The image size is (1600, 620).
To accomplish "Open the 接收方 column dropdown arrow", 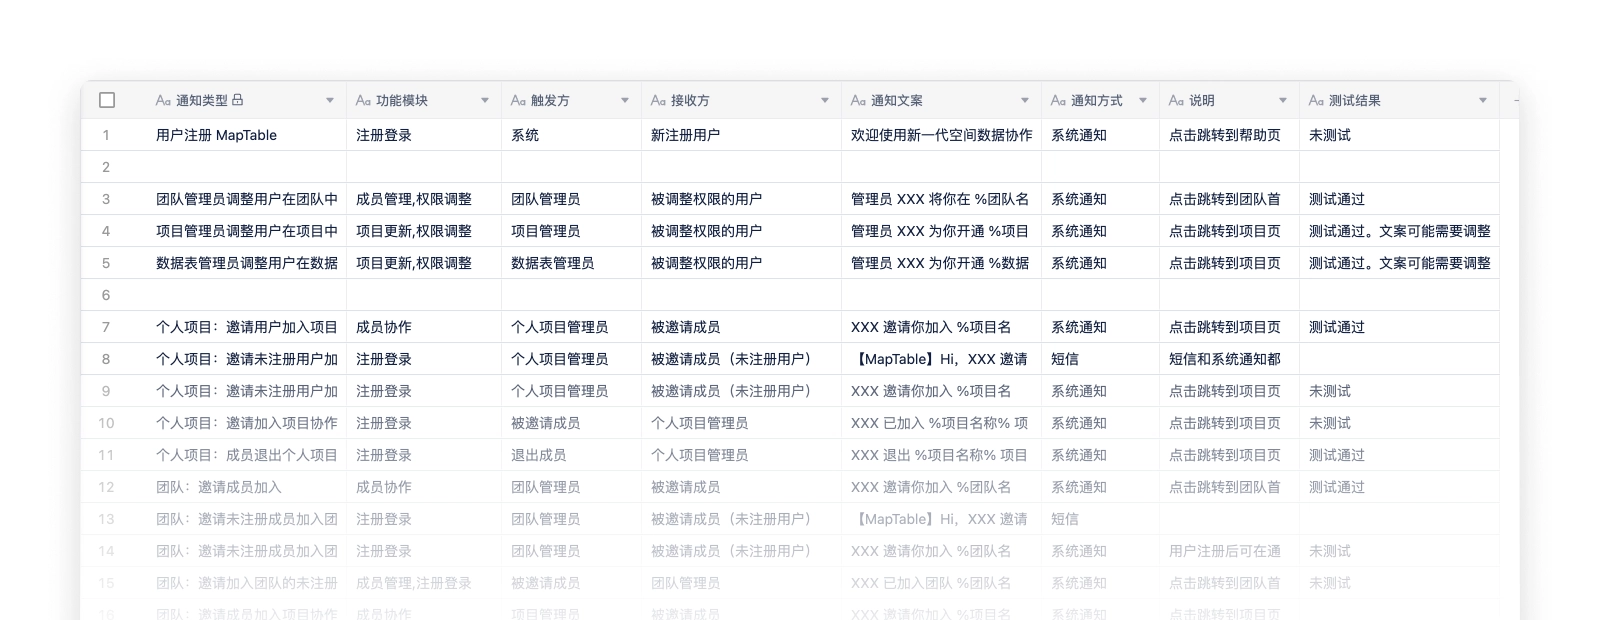I will tap(825, 101).
